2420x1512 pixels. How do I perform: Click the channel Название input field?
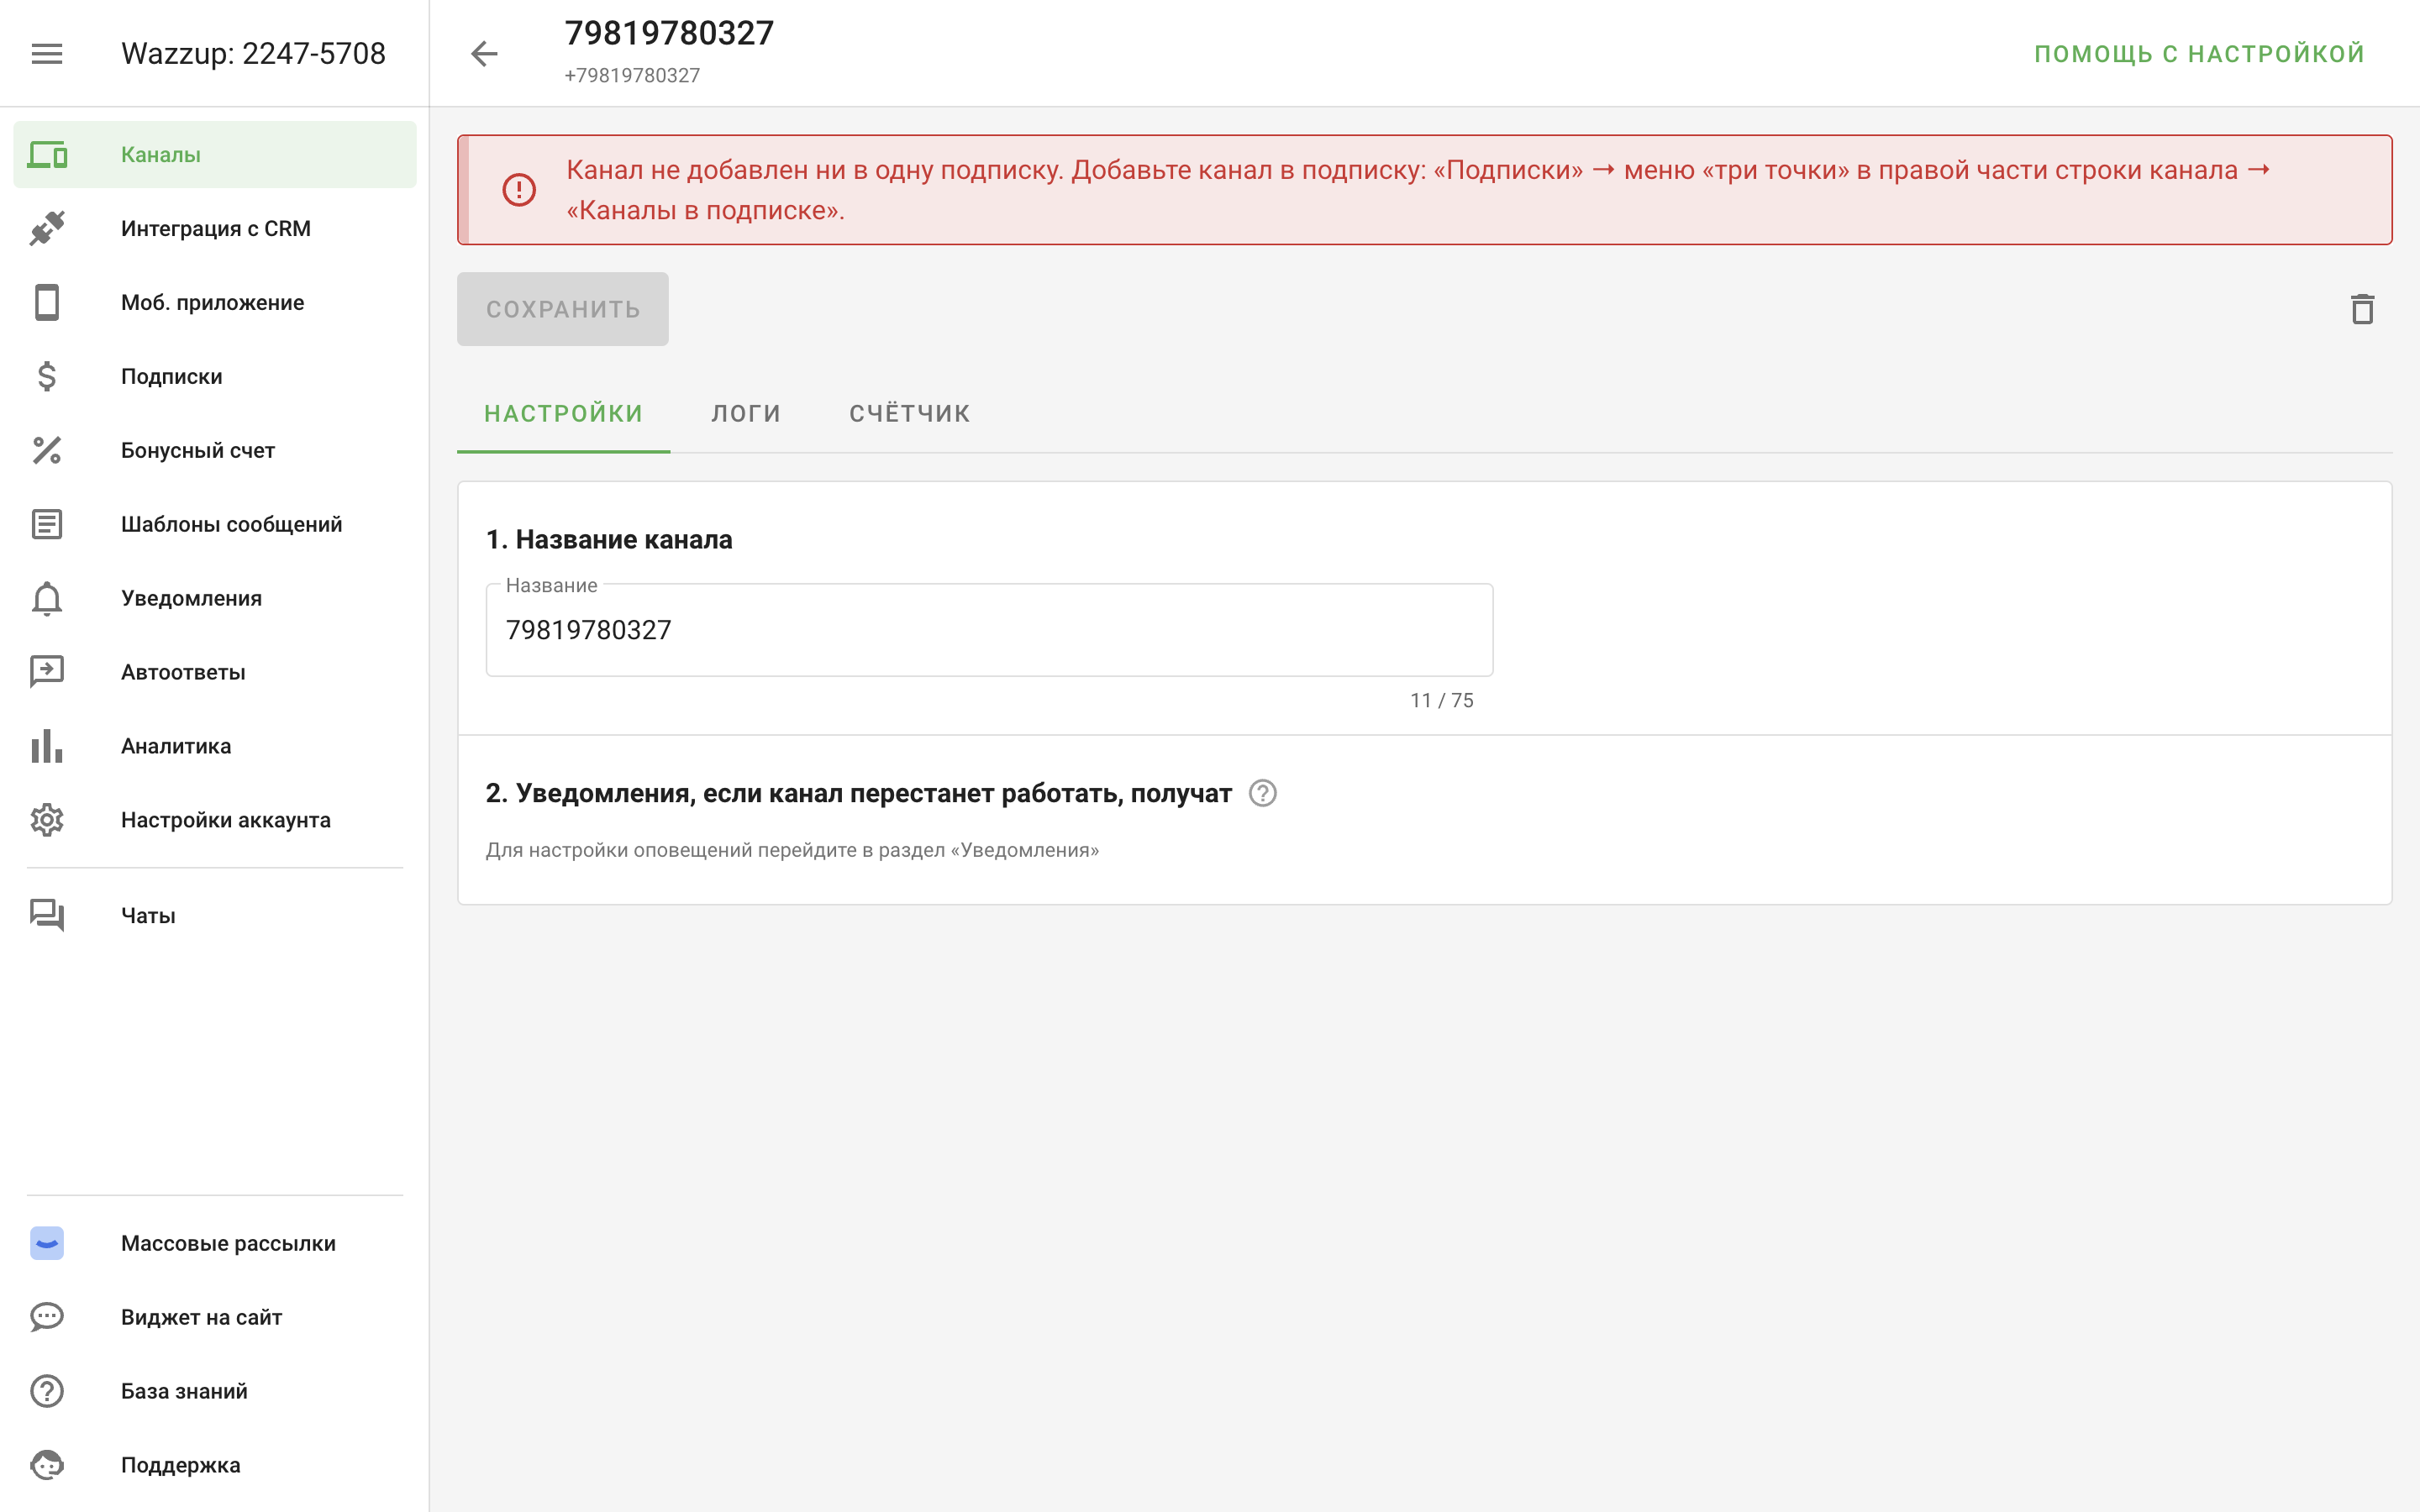[x=988, y=630]
